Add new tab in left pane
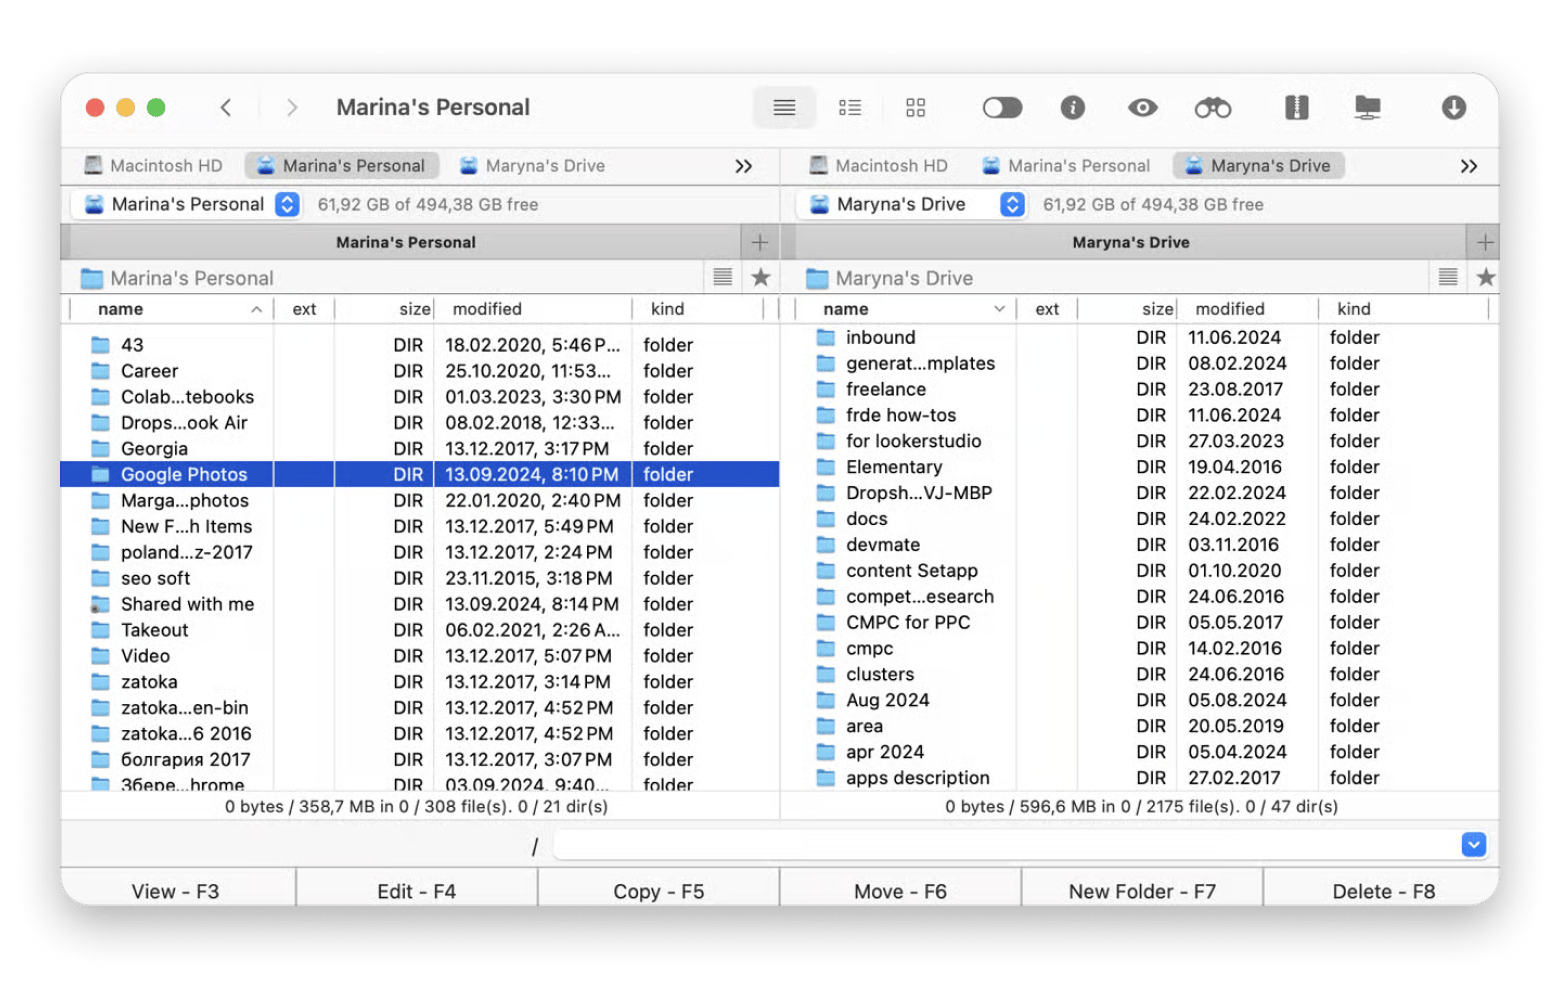 (759, 242)
